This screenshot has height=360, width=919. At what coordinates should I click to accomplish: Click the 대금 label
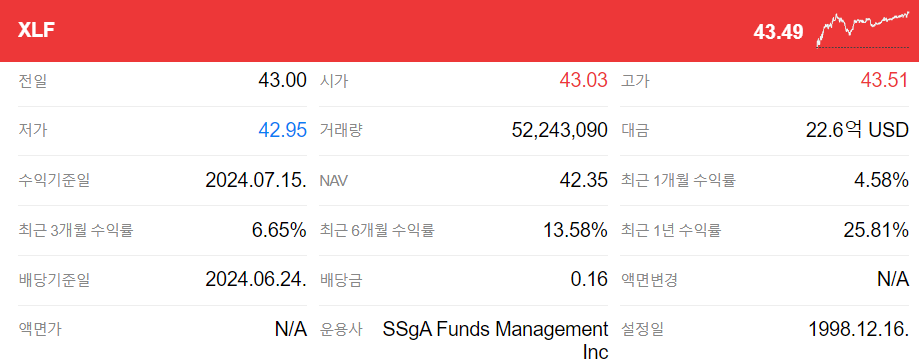point(635,130)
